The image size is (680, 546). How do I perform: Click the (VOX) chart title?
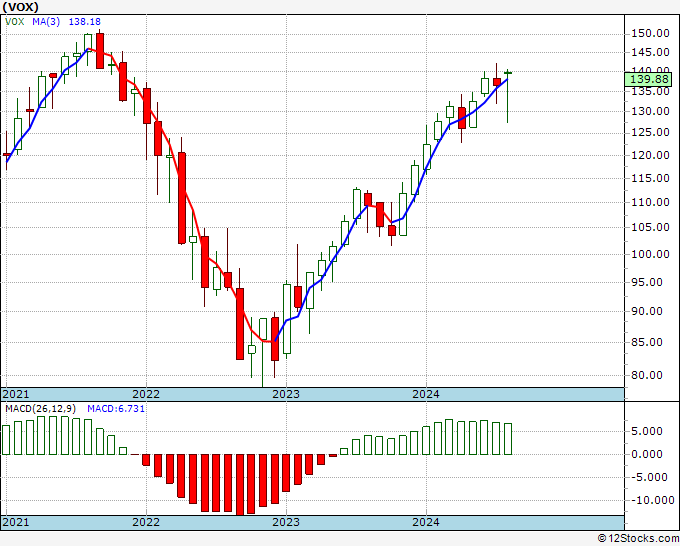[x=20, y=7]
